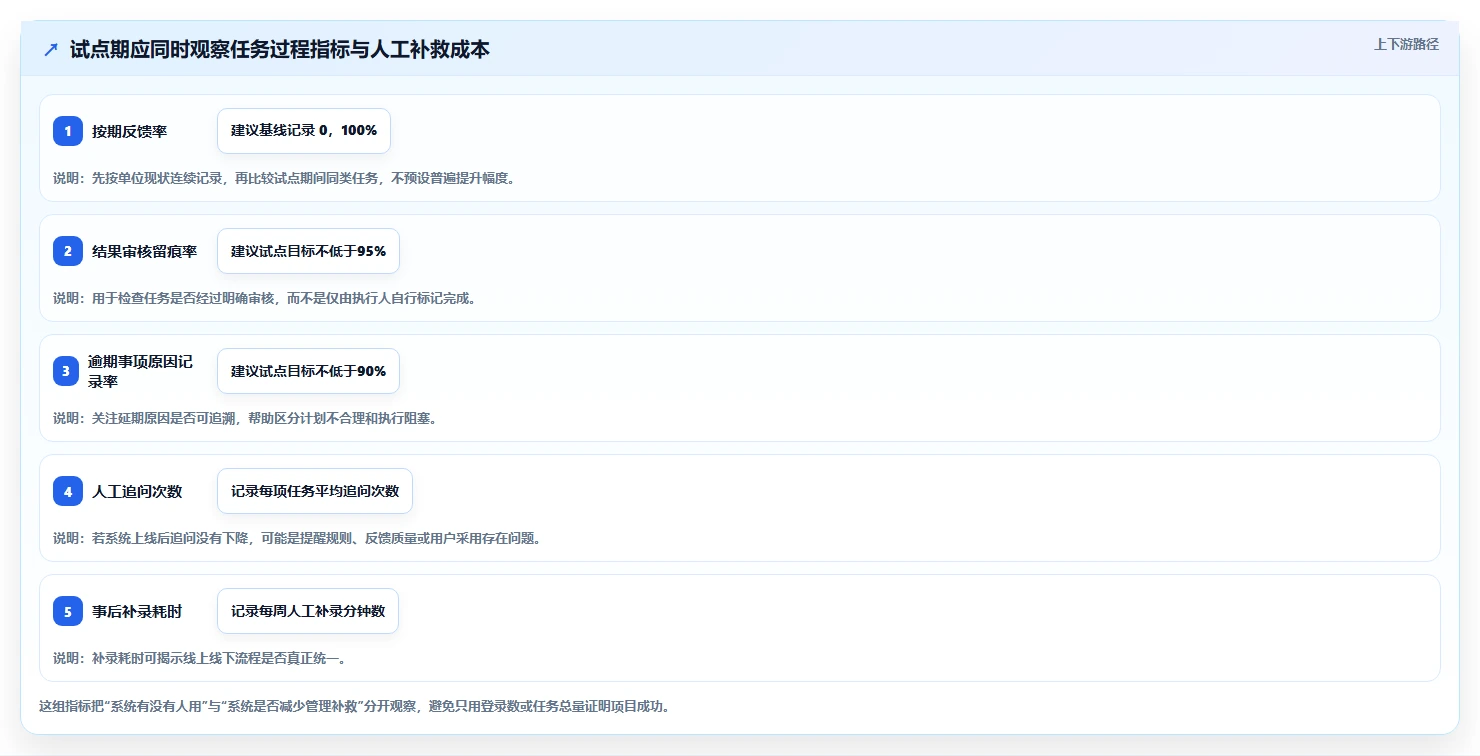The image size is (1480, 756).
Task: Click the arrow icon beside the panel title
Action: tap(51, 50)
